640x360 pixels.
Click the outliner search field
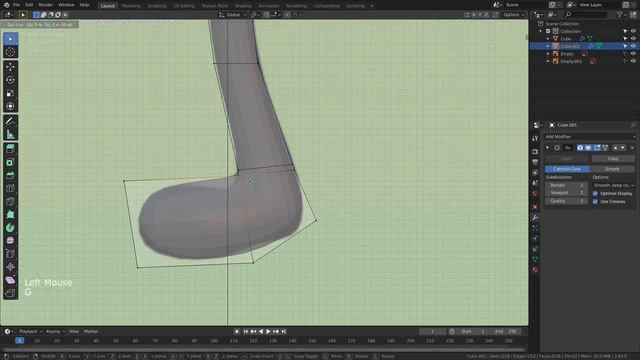586,15
